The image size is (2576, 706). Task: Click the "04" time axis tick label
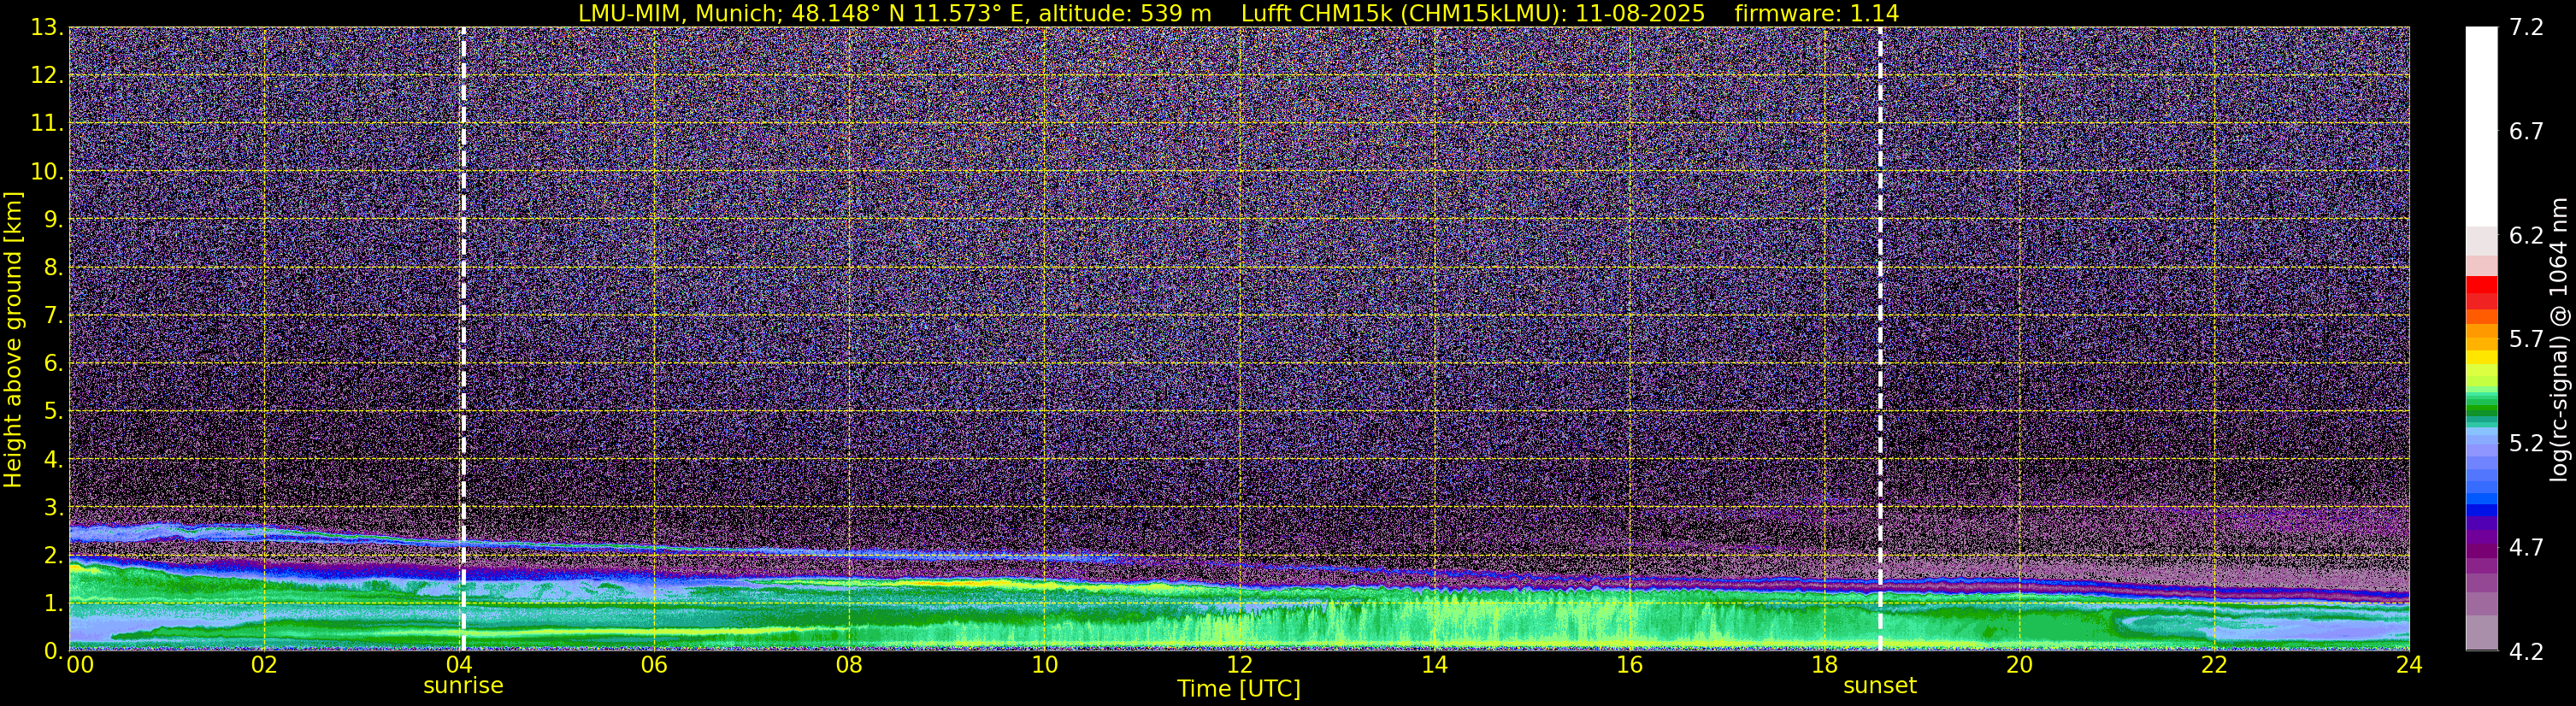pos(459,665)
